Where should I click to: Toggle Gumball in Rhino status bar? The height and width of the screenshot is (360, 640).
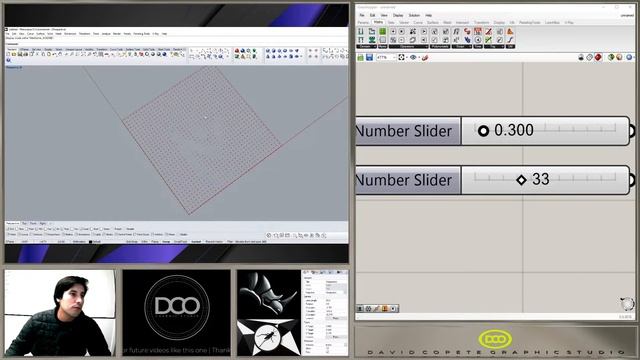click(x=196, y=242)
